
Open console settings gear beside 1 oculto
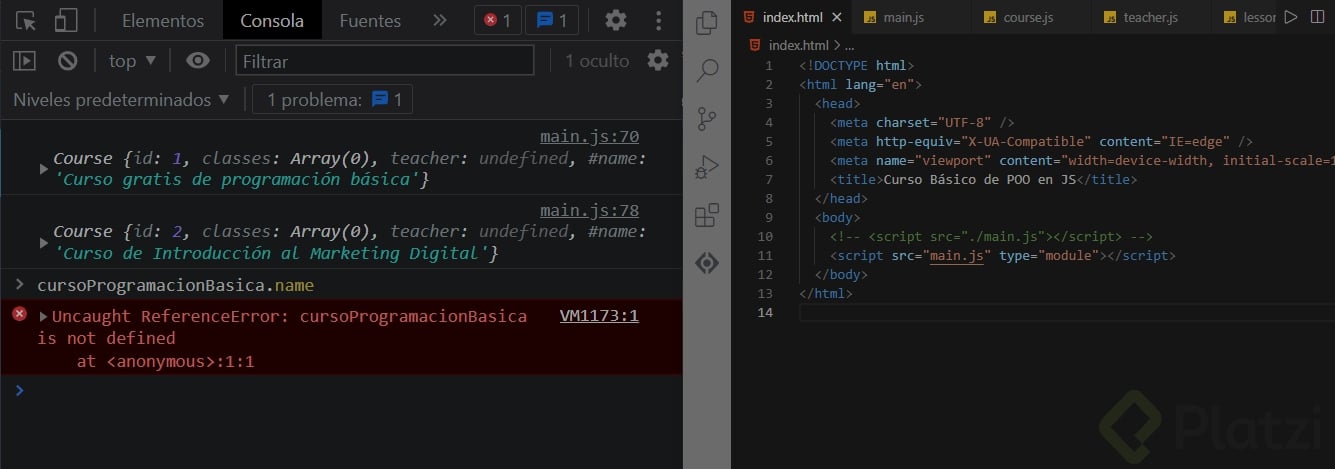[658, 61]
